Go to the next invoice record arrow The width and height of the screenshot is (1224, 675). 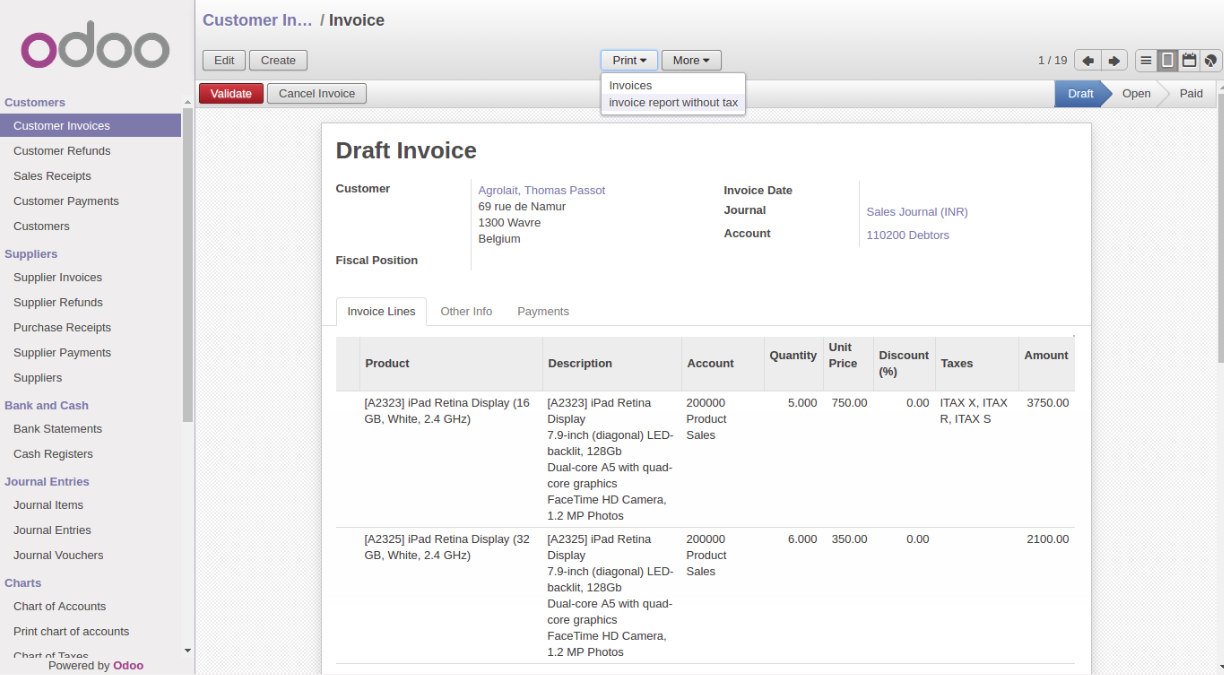(1114, 61)
